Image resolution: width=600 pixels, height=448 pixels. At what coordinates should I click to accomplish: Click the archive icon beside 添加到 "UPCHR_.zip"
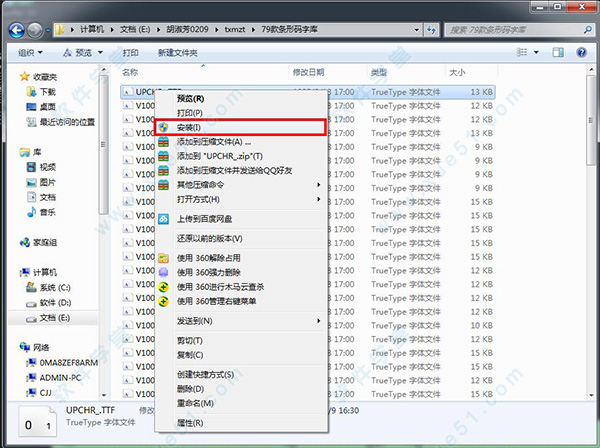[x=163, y=156]
